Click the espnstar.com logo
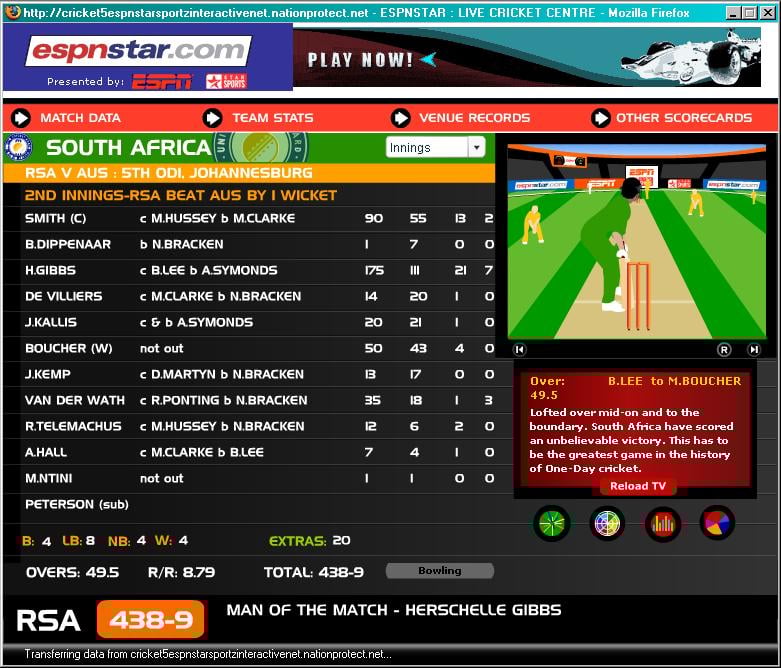 click(x=138, y=50)
